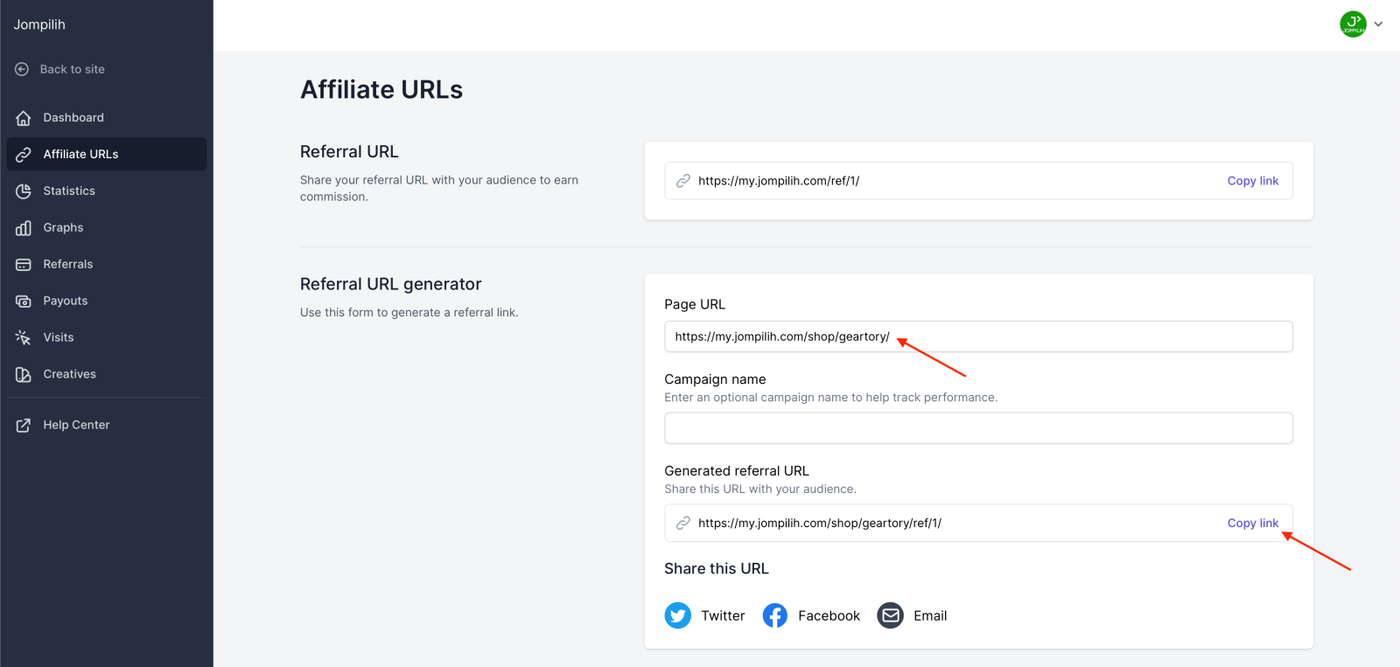The height and width of the screenshot is (667, 1400).
Task: Copy the generated referral URL link
Action: tap(1253, 523)
